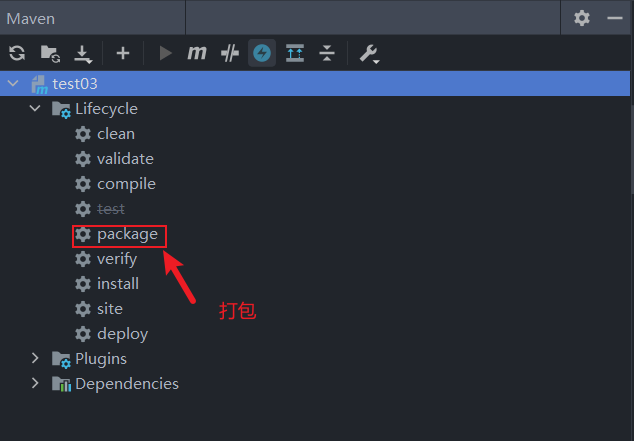The height and width of the screenshot is (441, 634).
Task: Click gear icon beside test
Action: click(x=83, y=209)
